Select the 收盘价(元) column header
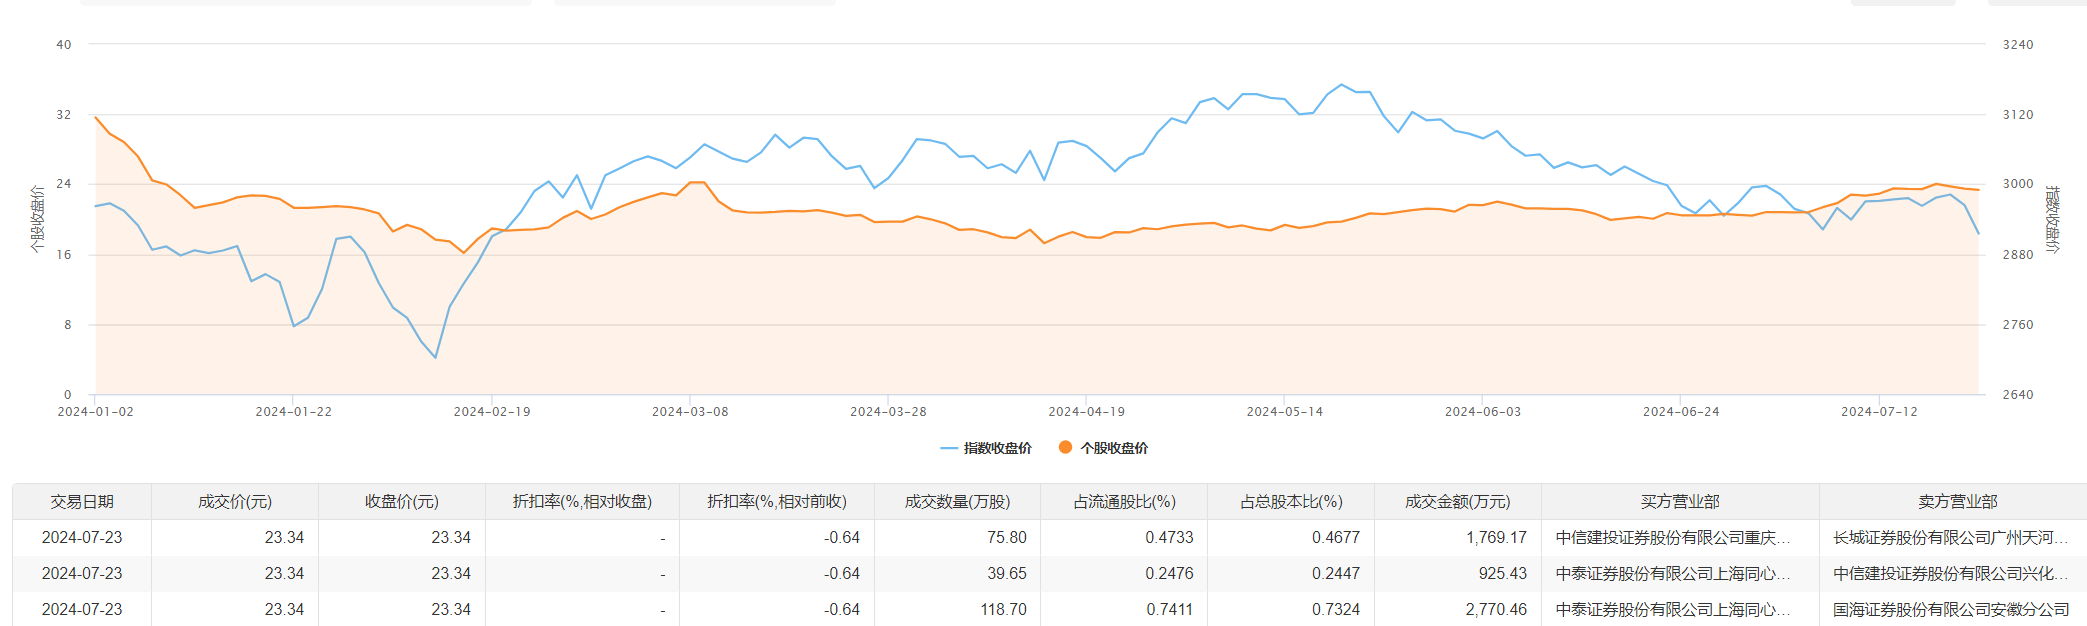Screen dimensions: 2087x626 tap(401, 501)
